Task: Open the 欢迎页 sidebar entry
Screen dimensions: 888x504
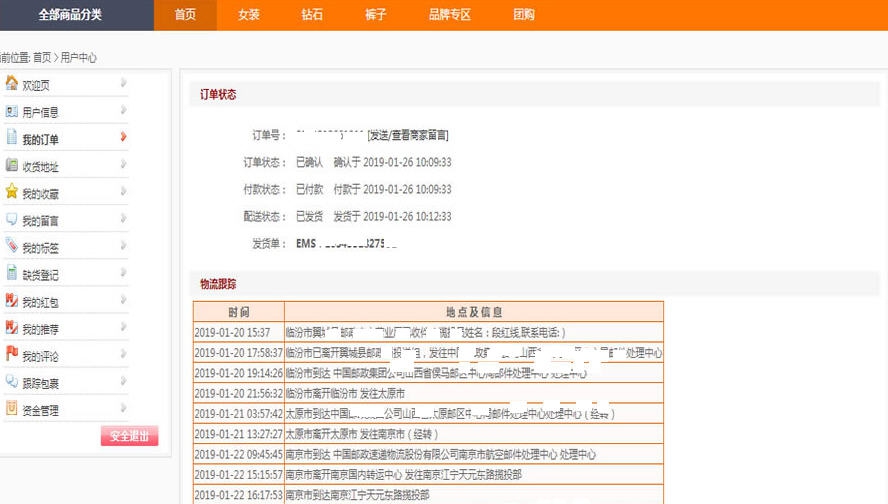Action: click(36, 86)
